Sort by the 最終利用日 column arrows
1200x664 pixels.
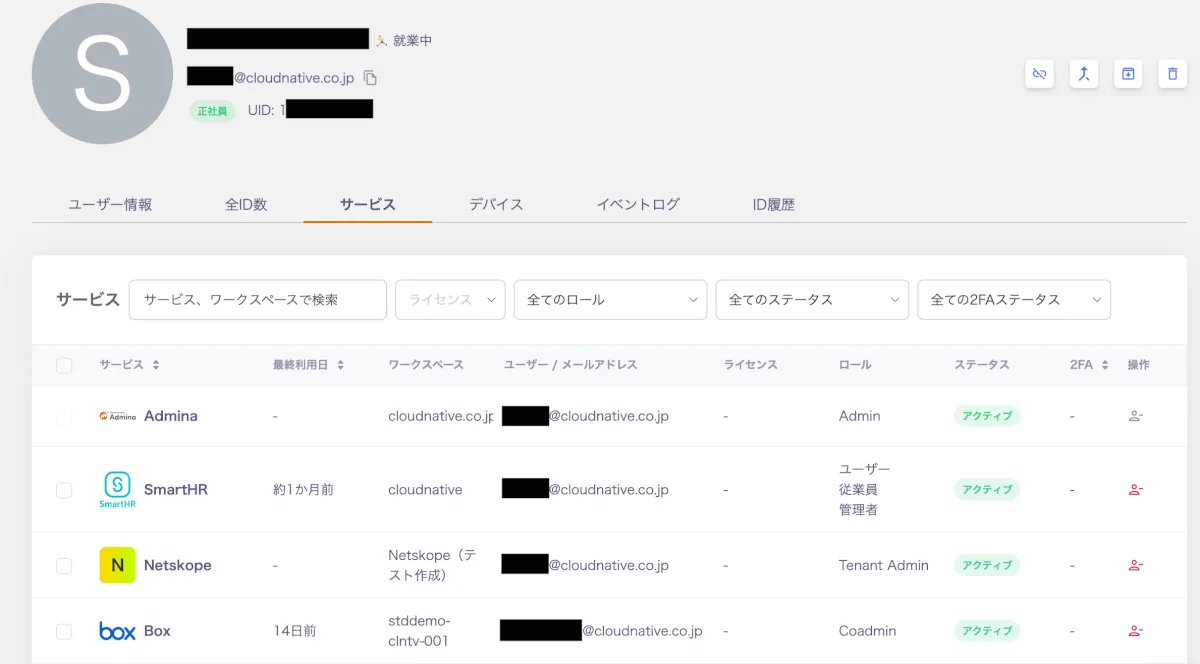[340, 366]
